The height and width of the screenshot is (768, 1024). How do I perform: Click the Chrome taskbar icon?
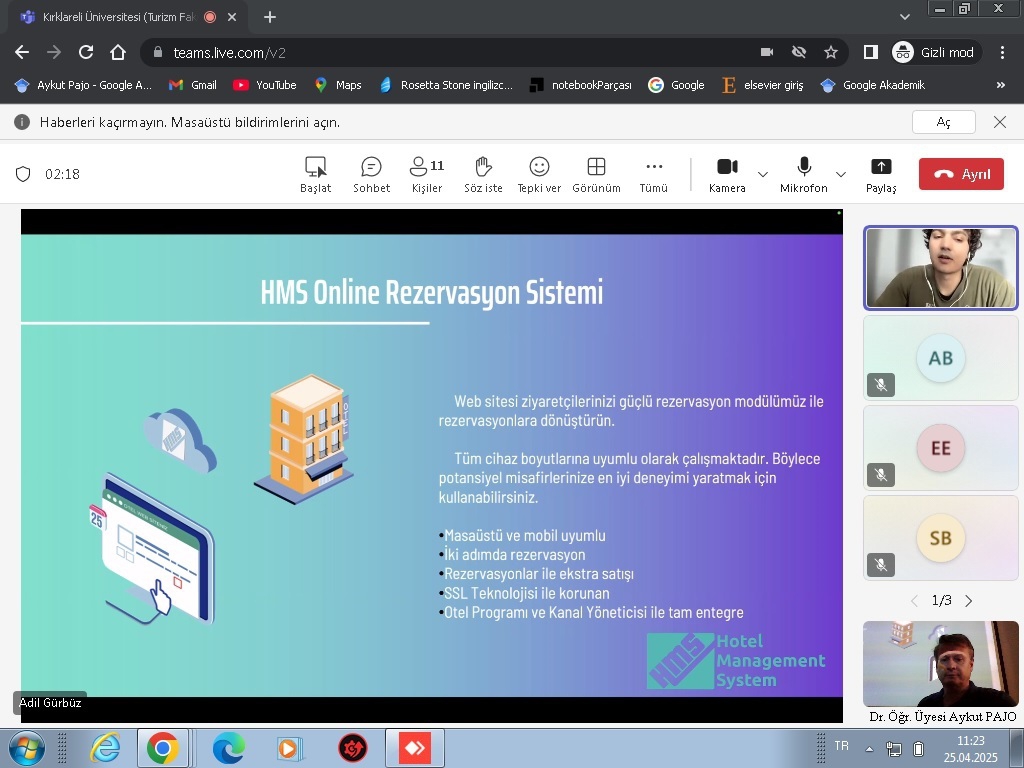pos(163,748)
